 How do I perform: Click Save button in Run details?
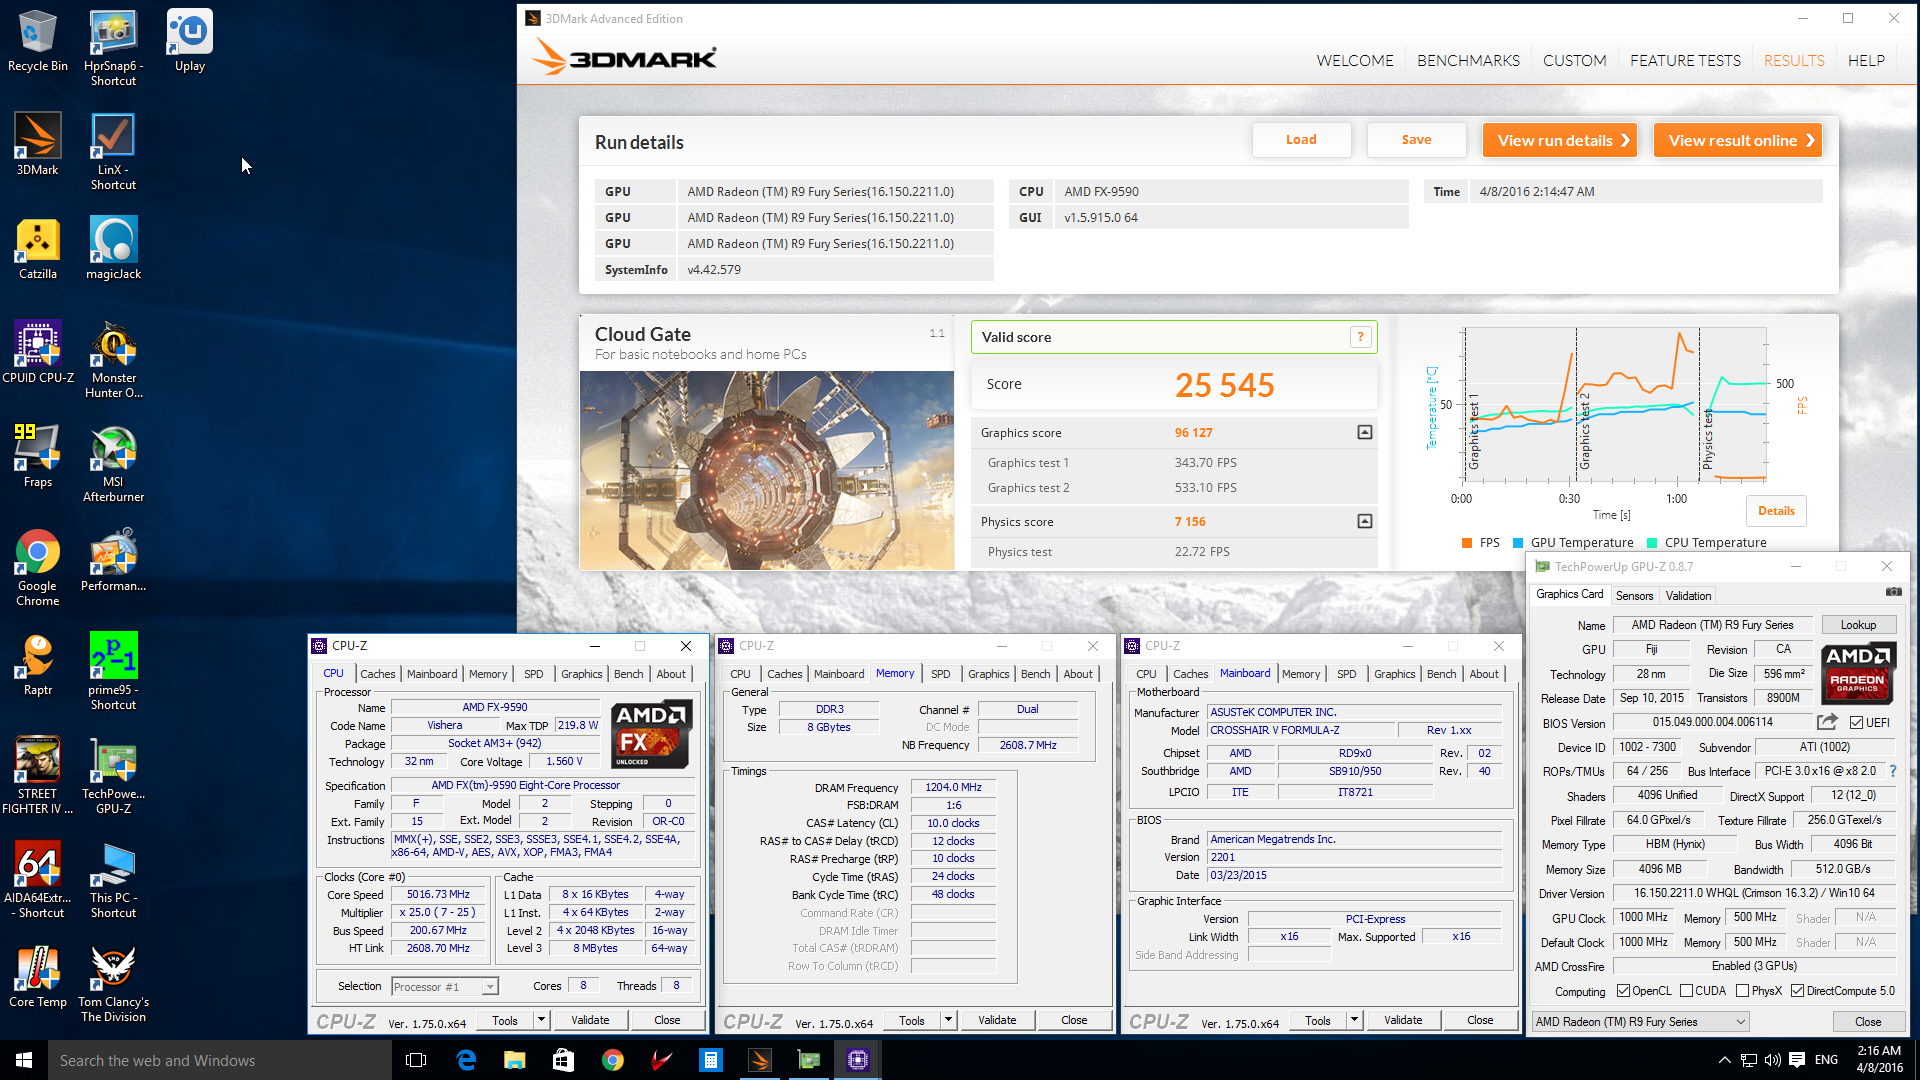coord(1416,140)
